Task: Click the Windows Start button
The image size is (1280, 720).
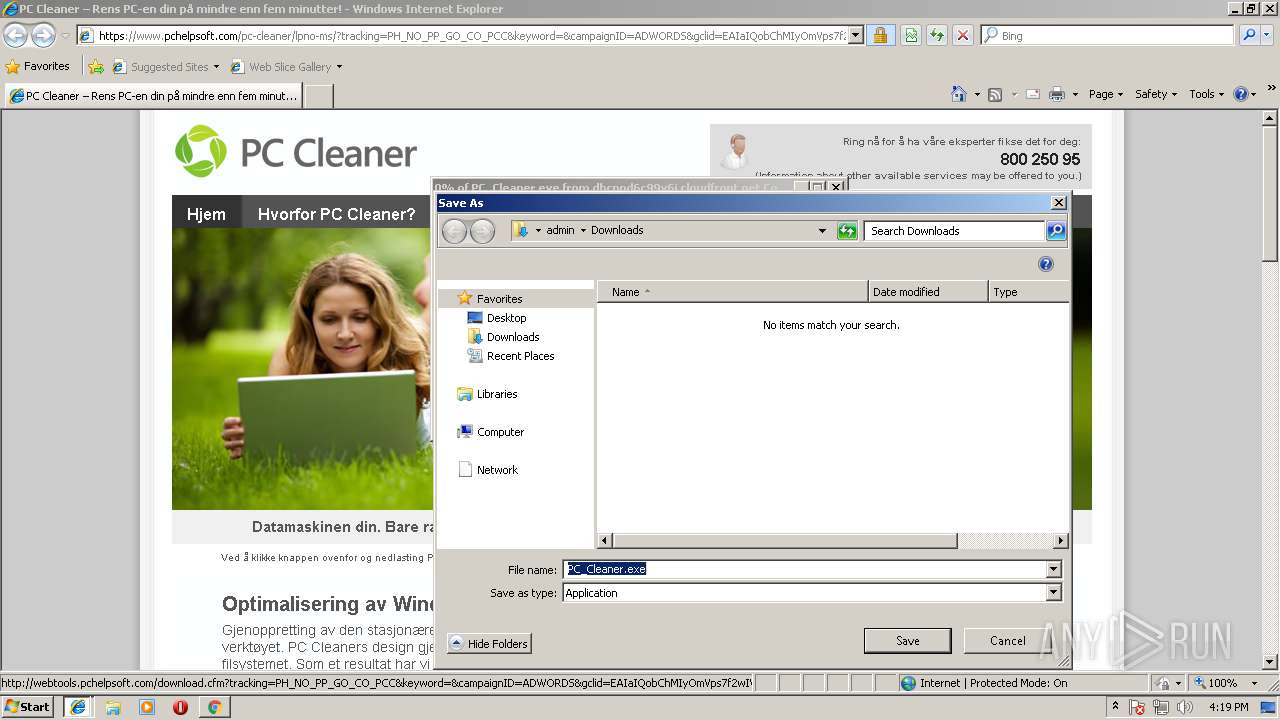Action: [x=28, y=707]
